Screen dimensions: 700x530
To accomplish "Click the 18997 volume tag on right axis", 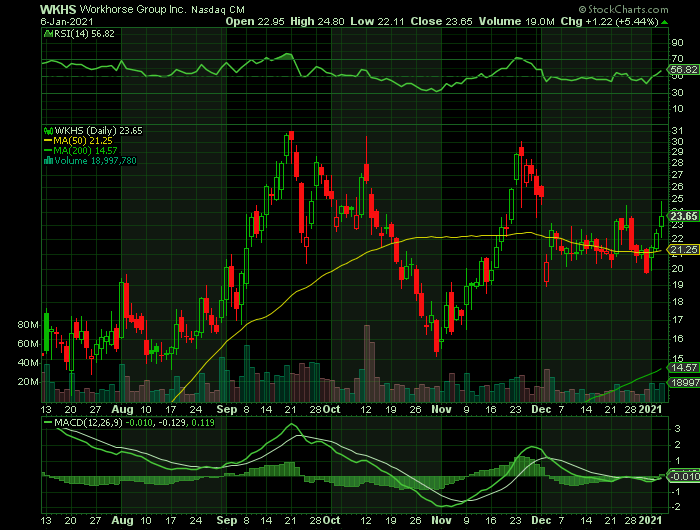I will [x=683, y=383].
